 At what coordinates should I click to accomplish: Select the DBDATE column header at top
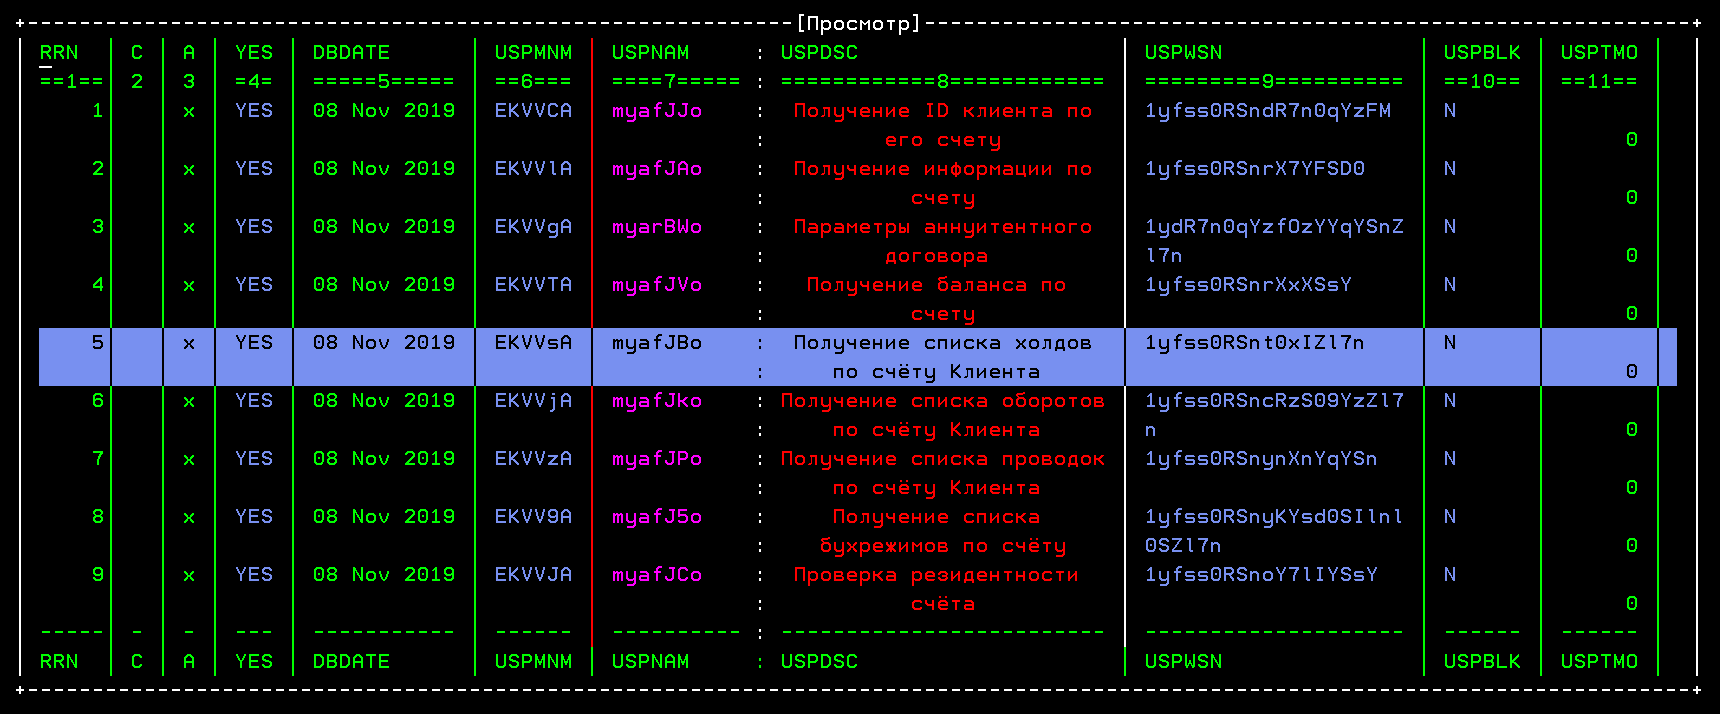click(351, 53)
